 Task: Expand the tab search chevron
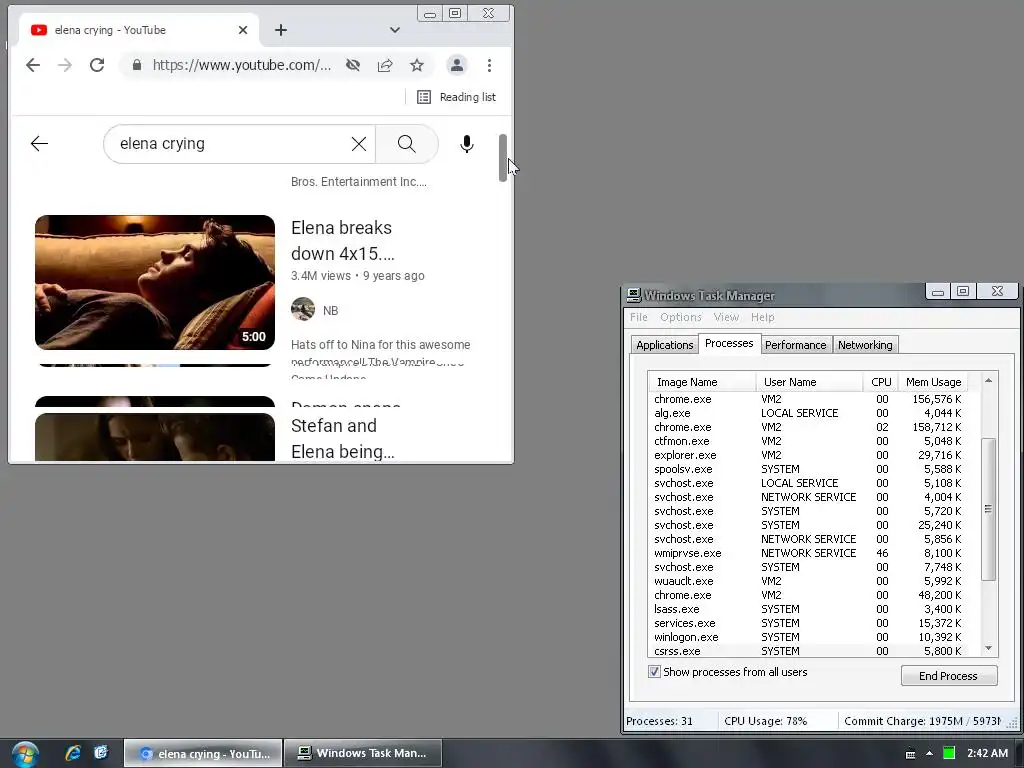point(394,30)
